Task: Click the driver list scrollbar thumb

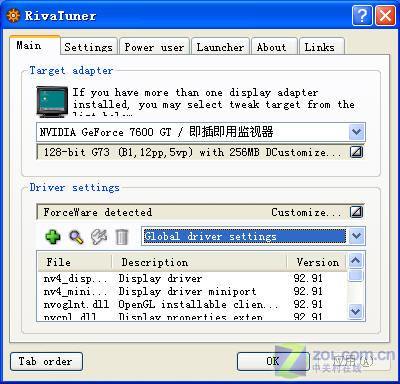Action: 356,276
